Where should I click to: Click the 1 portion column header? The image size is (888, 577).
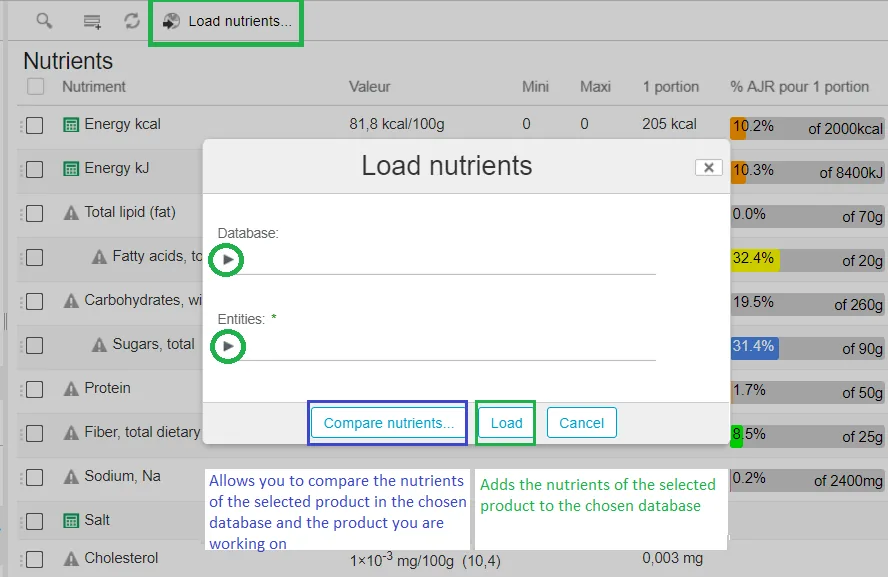coord(671,87)
